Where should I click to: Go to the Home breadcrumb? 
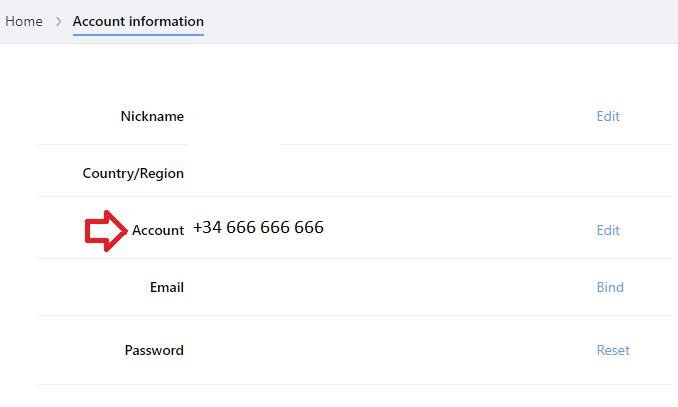pos(24,21)
